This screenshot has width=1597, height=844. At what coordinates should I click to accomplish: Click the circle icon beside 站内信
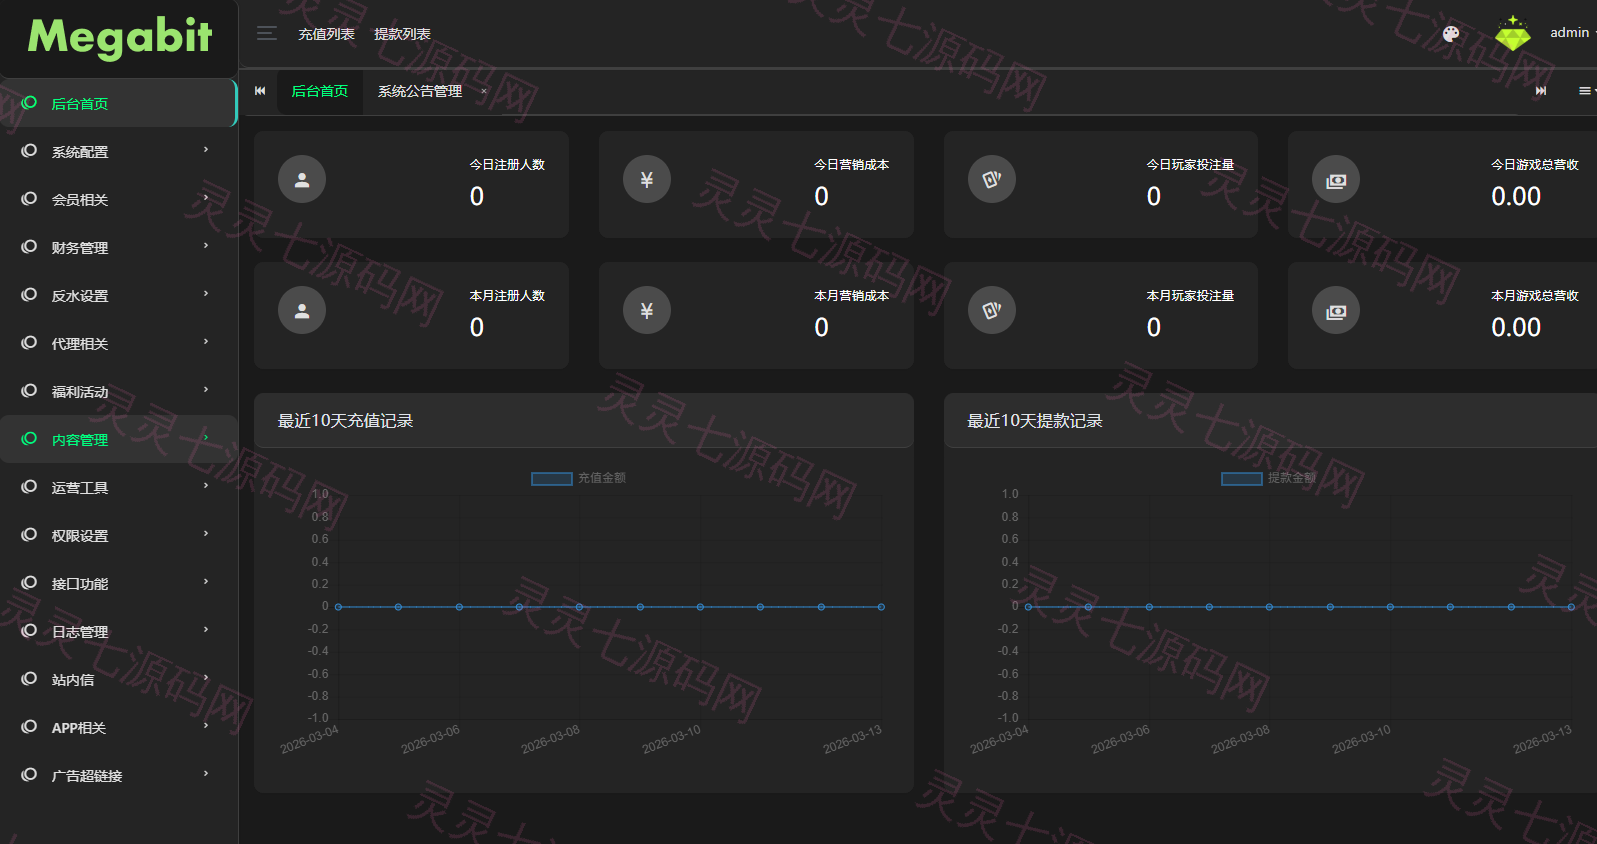29,679
